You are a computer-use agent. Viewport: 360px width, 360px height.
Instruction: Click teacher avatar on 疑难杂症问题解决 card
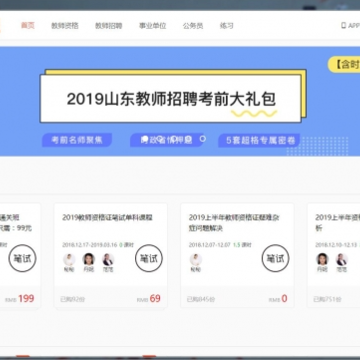[x=196, y=260]
